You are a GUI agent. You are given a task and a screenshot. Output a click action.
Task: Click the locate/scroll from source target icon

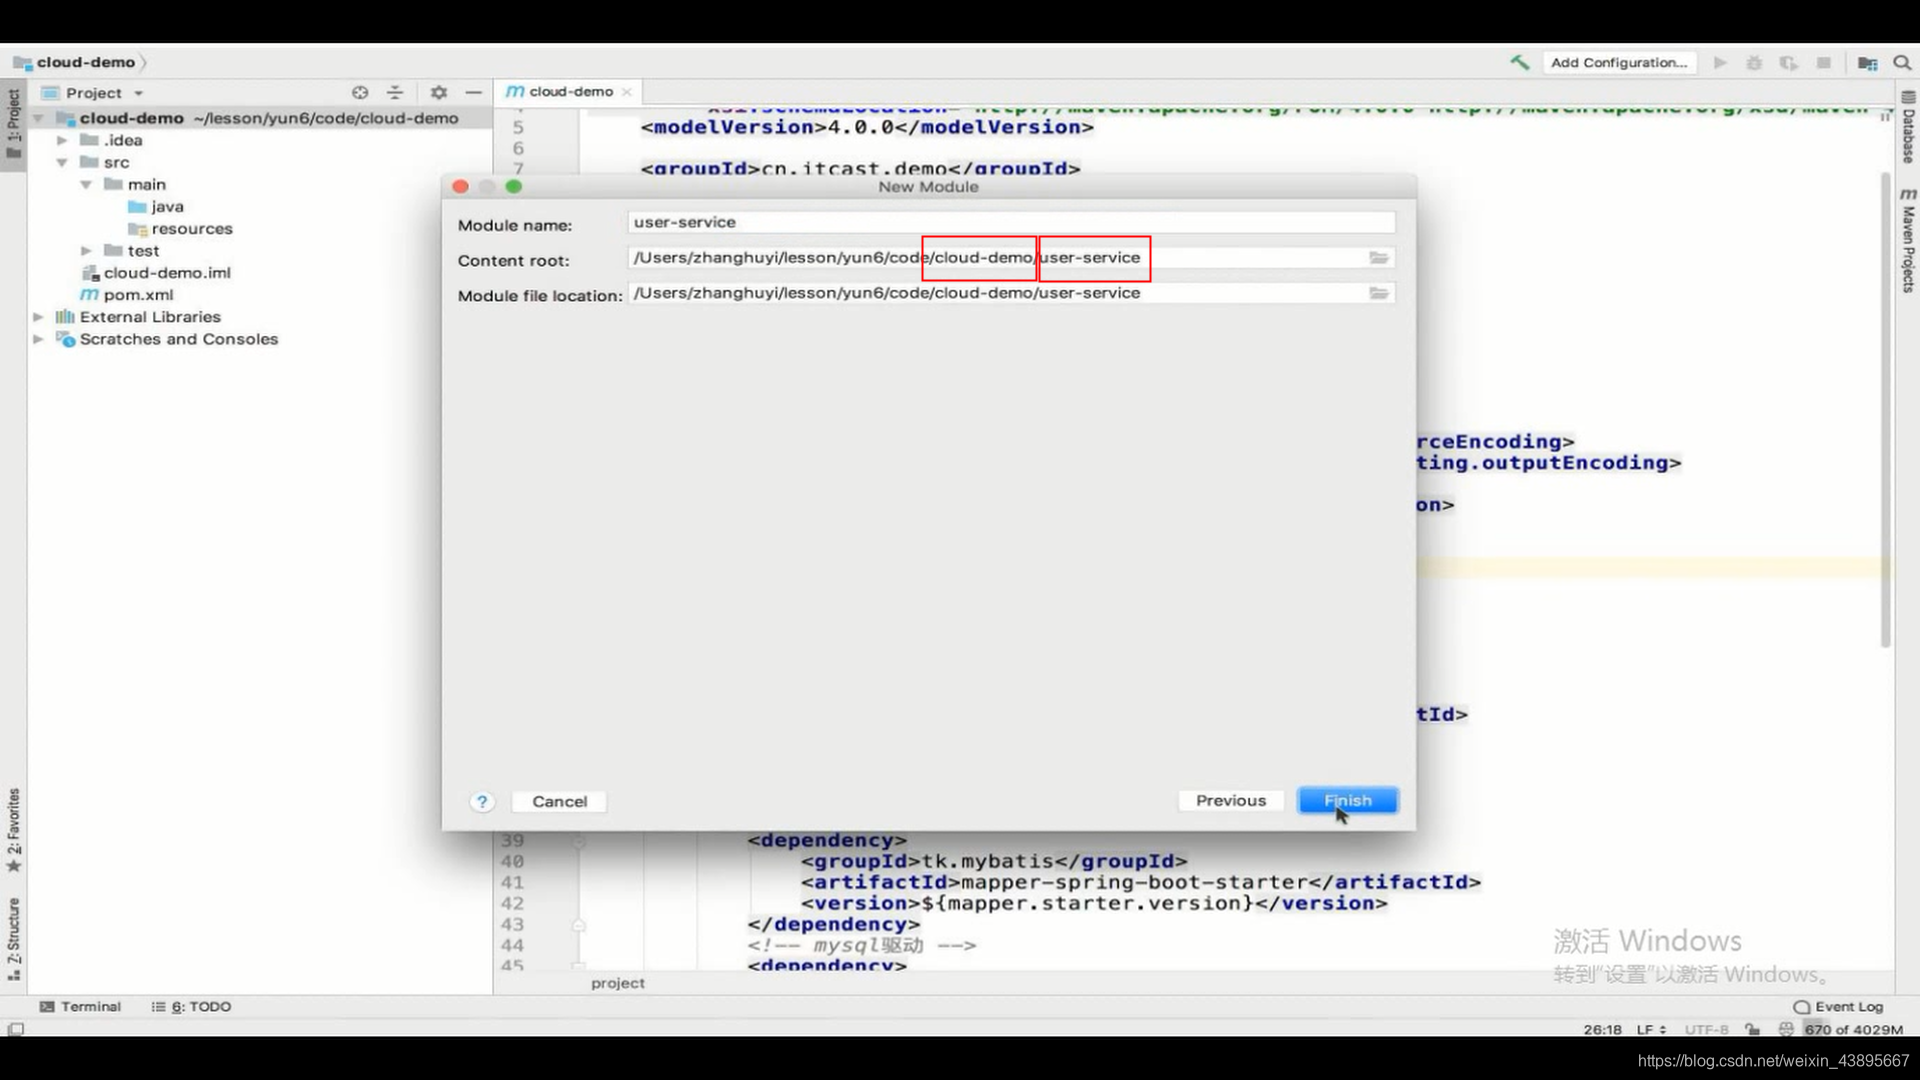point(360,92)
